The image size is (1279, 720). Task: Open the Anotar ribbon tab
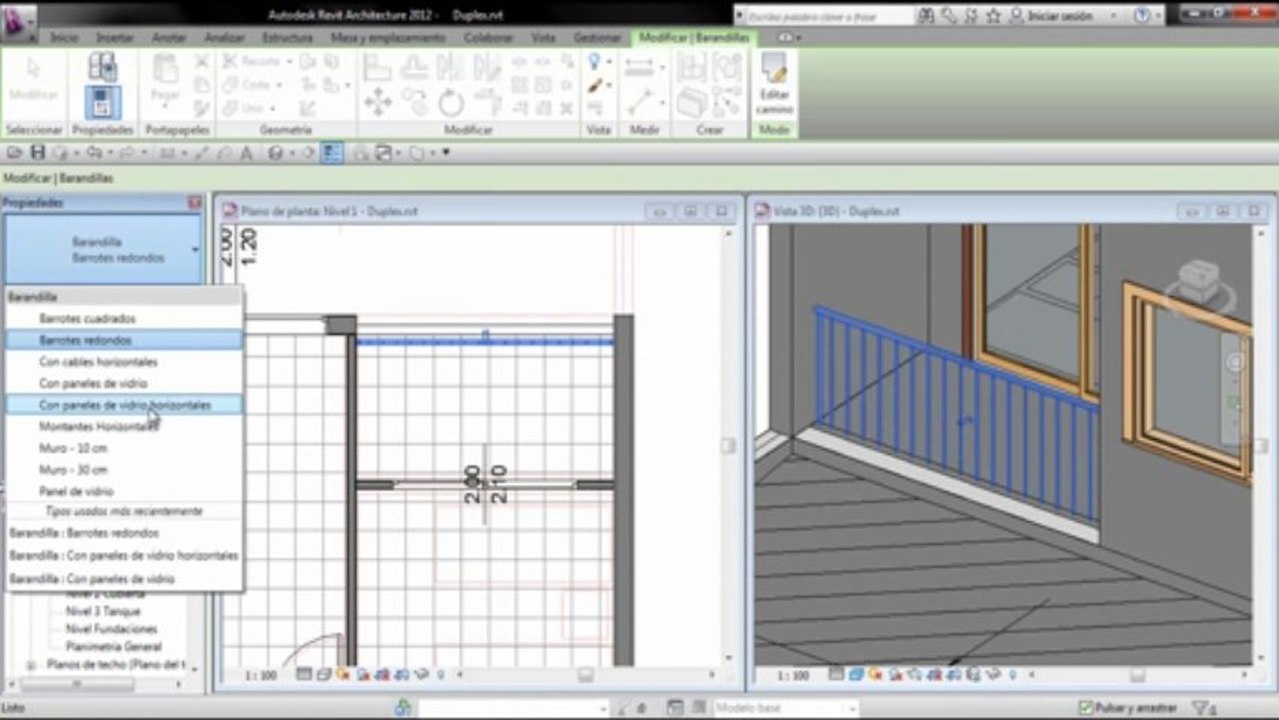tap(169, 37)
